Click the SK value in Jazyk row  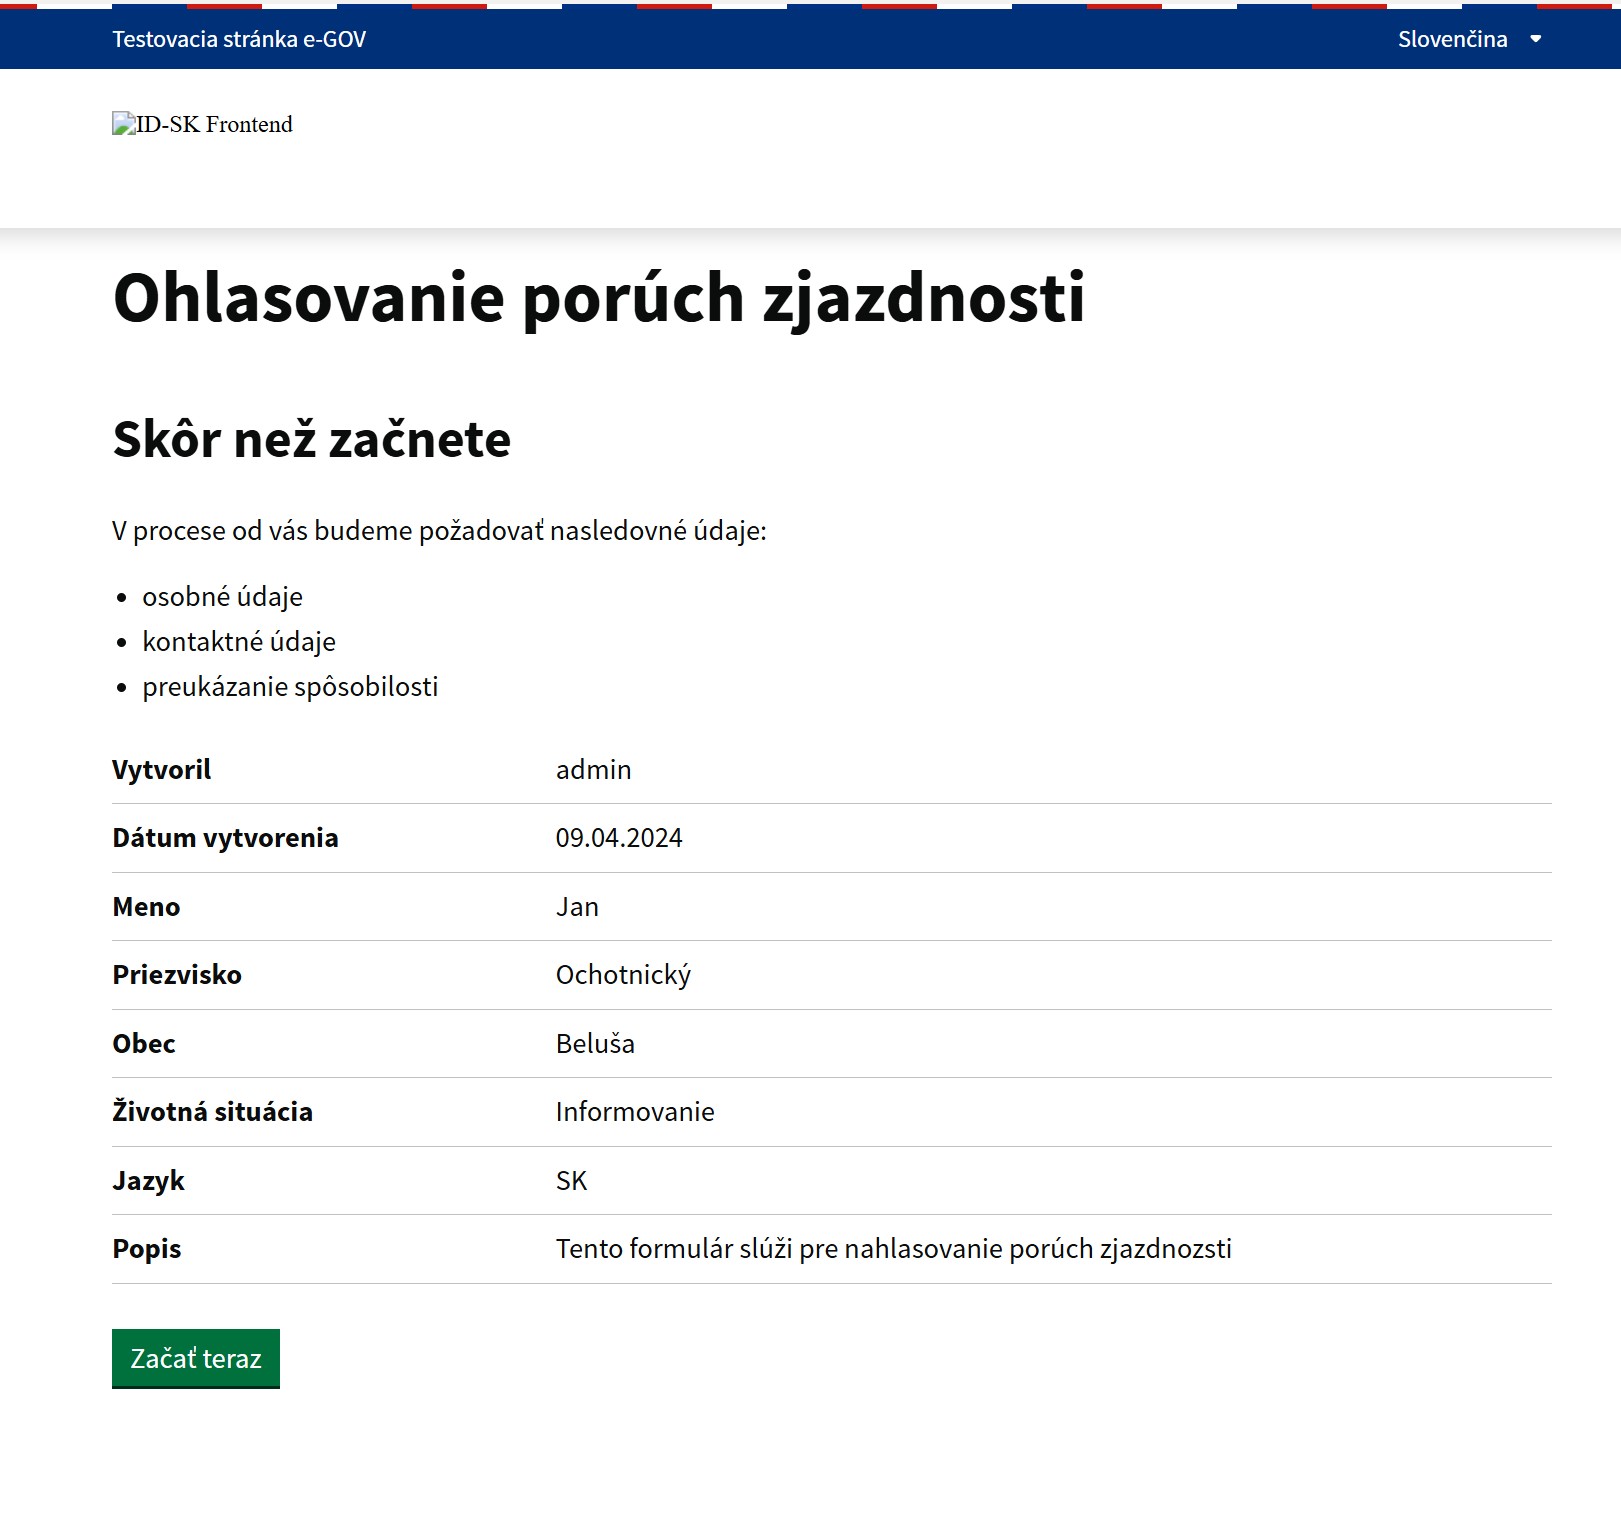coord(571,1181)
